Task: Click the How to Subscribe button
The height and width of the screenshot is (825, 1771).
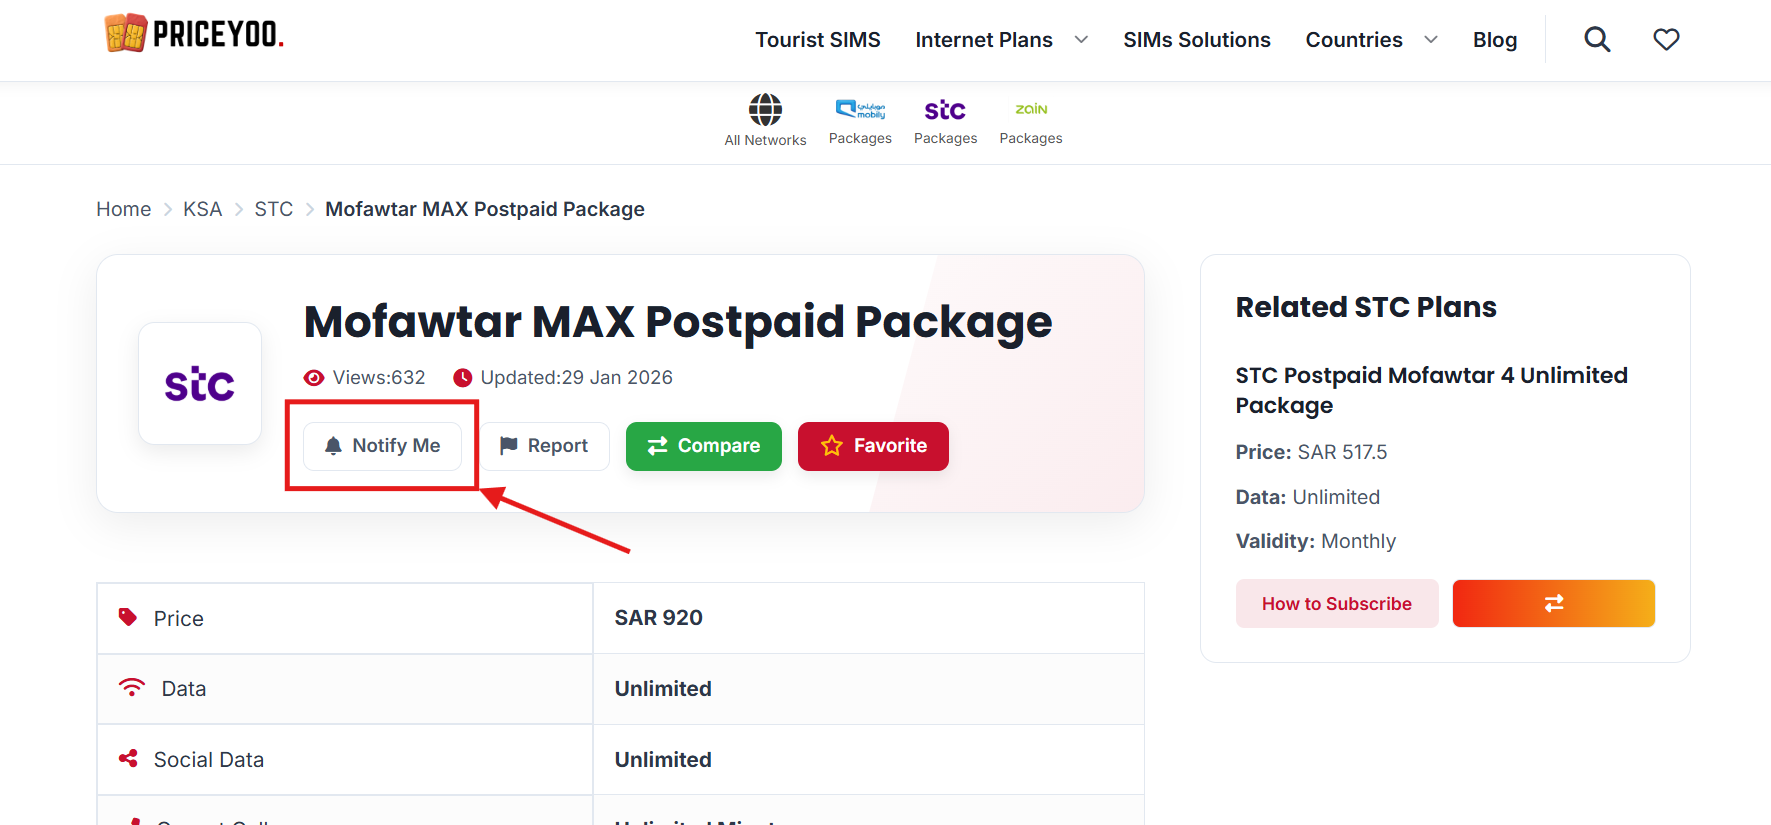Action: click(x=1336, y=603)
